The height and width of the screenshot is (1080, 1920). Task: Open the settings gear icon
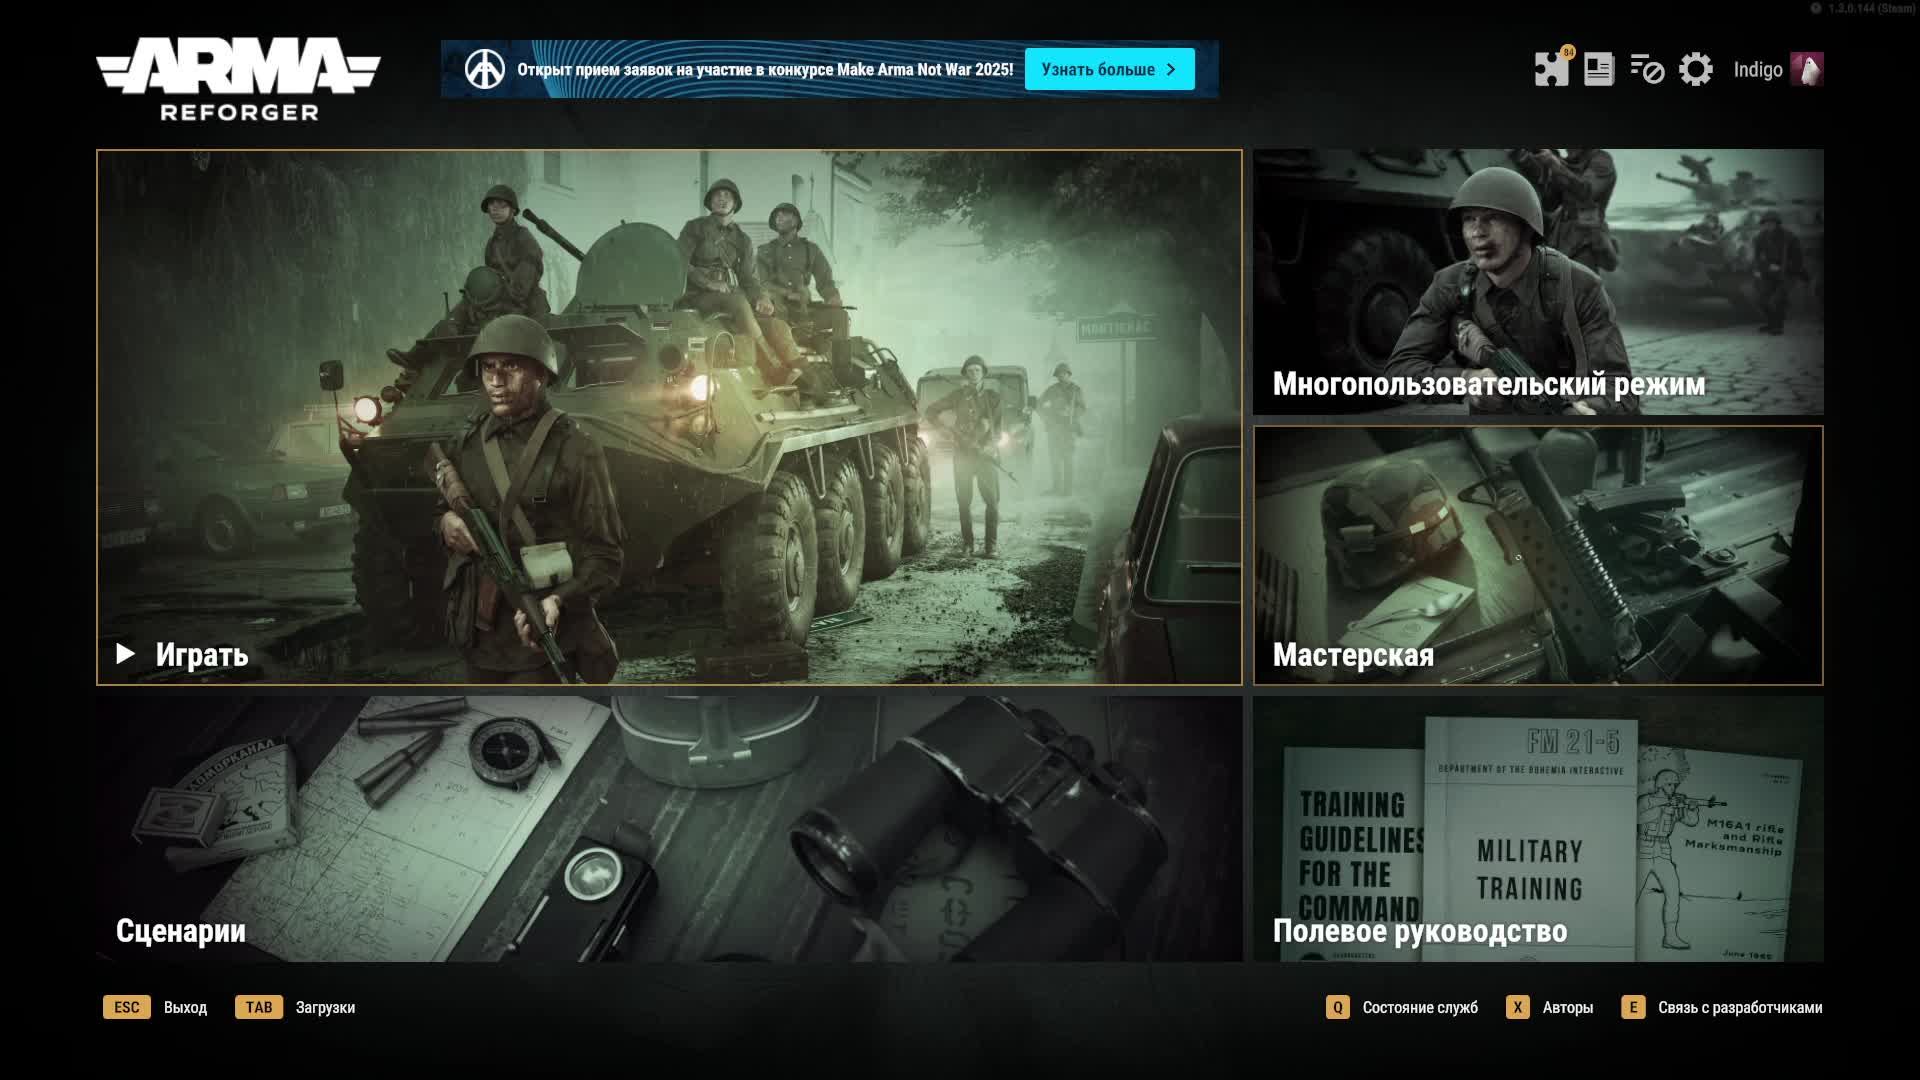click(x=1695, y=69)
